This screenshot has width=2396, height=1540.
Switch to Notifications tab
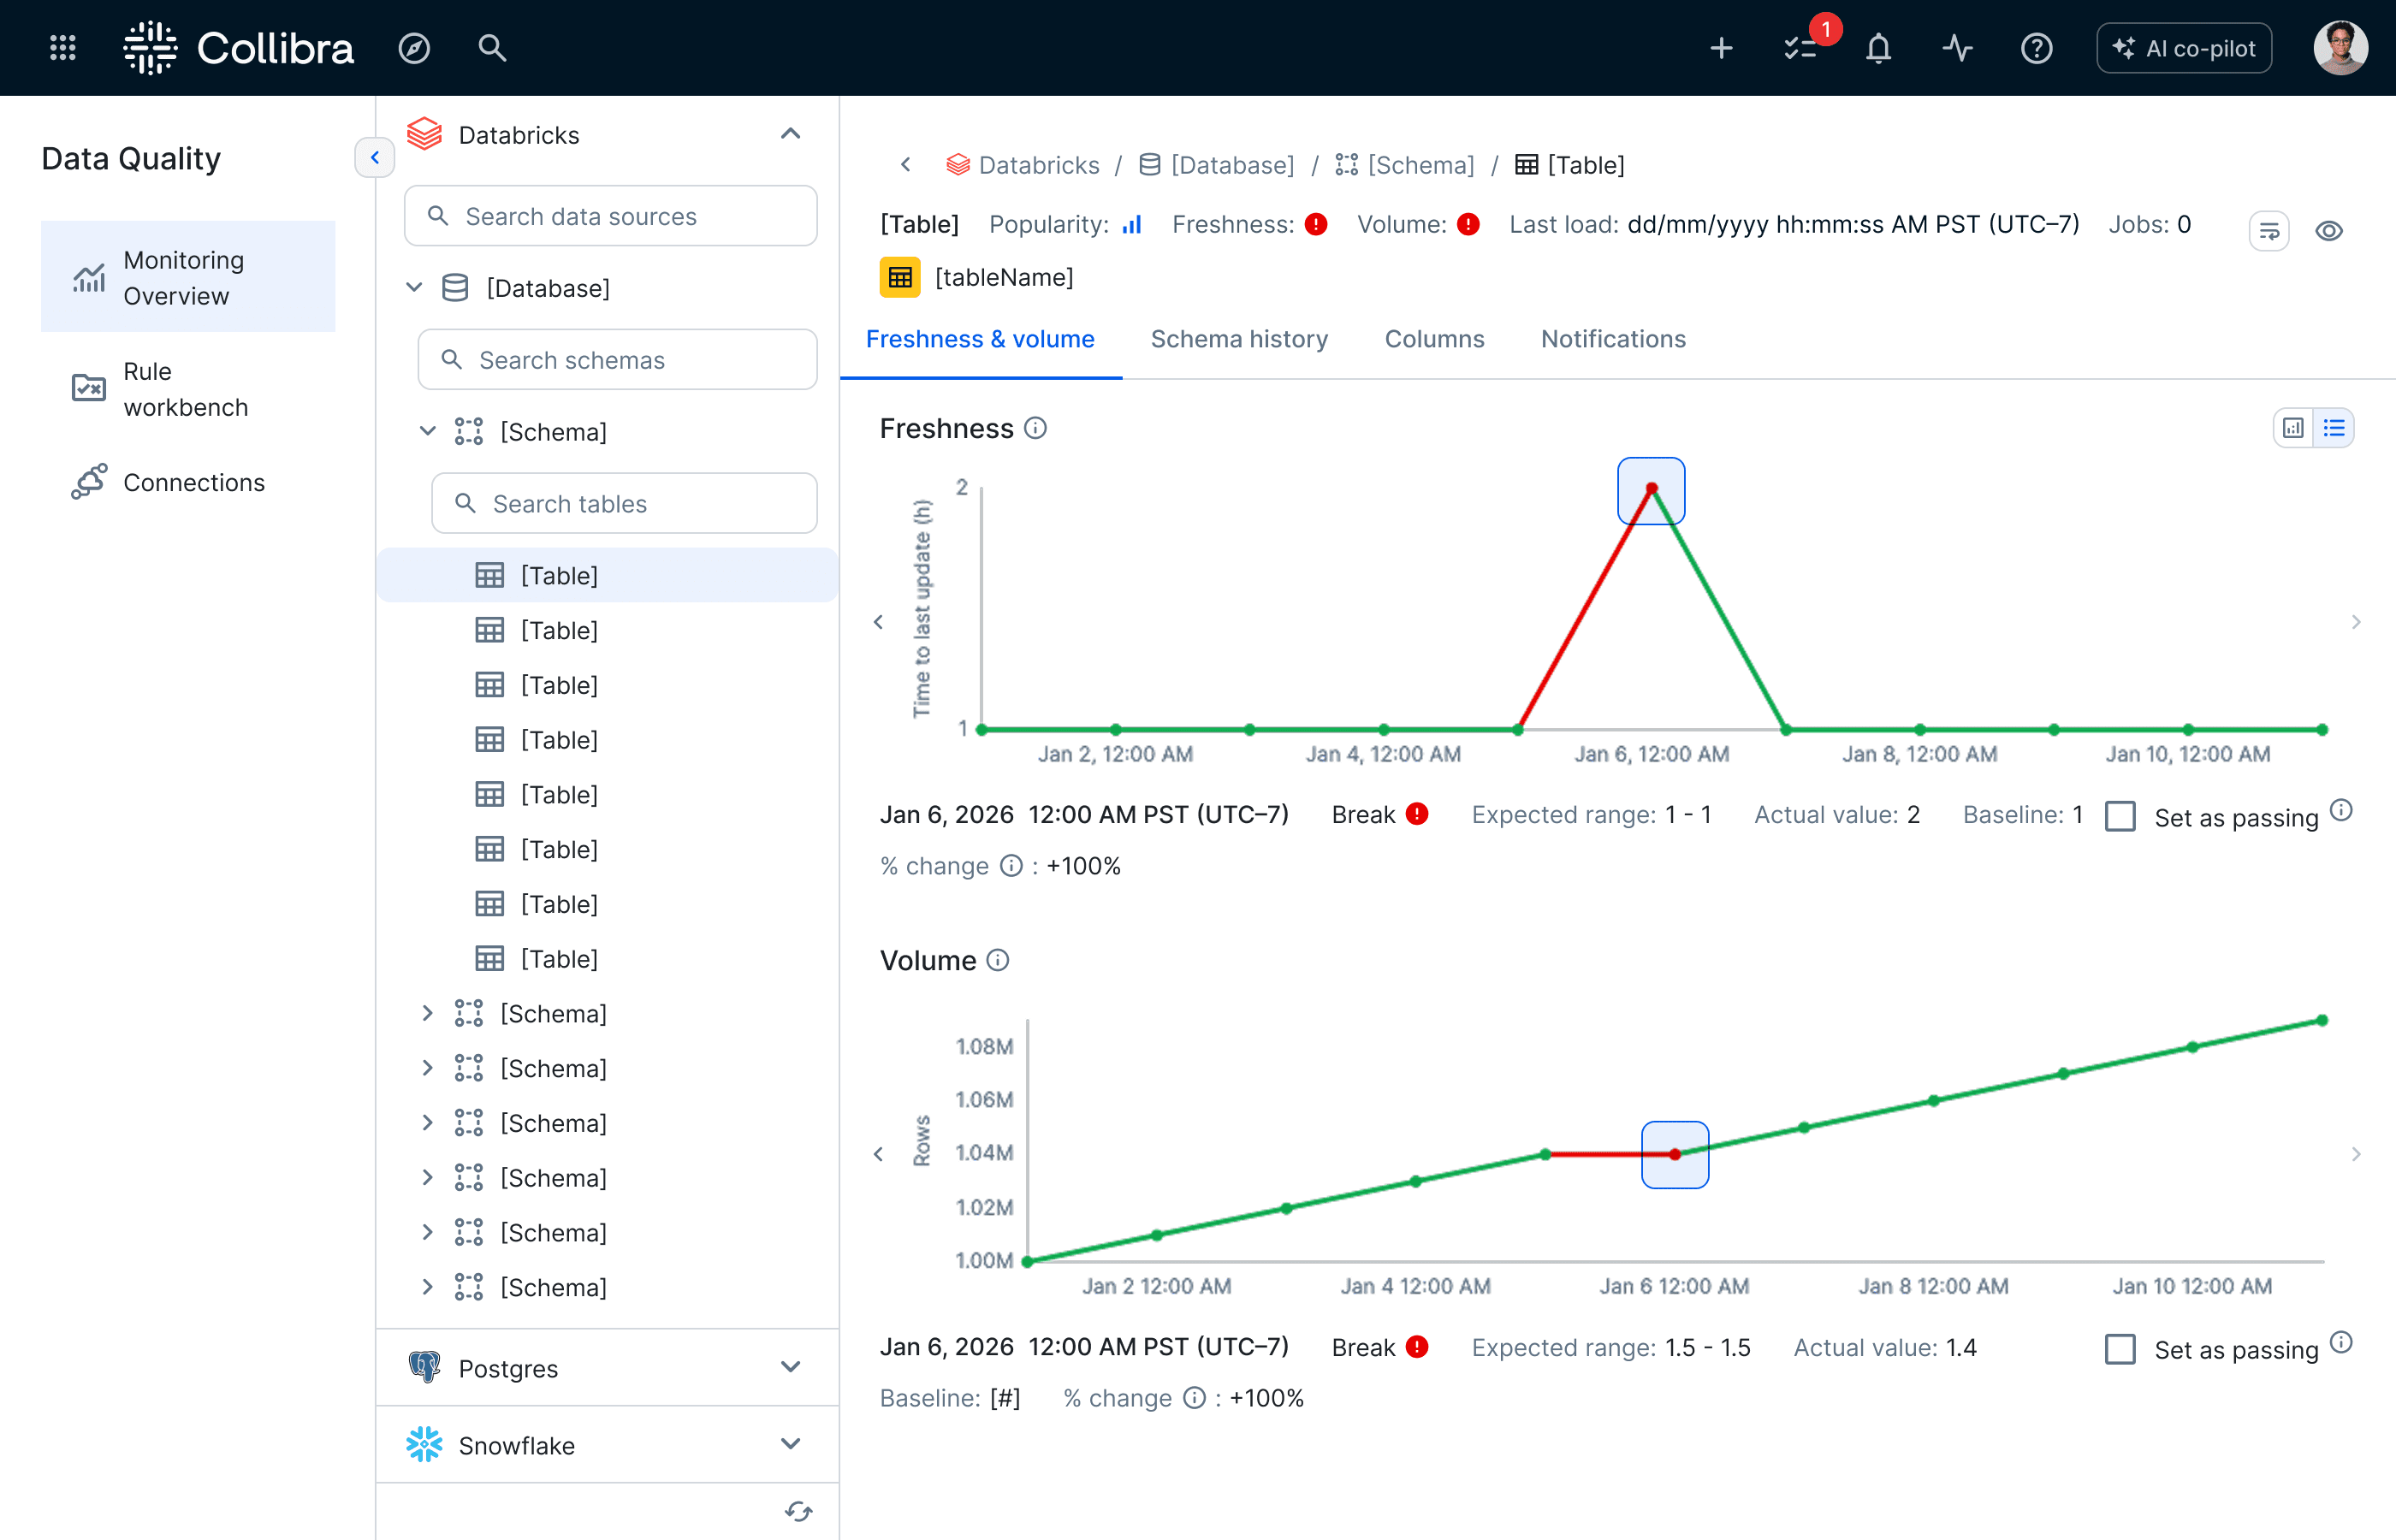pyautogui.click(x=1613, y=339)
